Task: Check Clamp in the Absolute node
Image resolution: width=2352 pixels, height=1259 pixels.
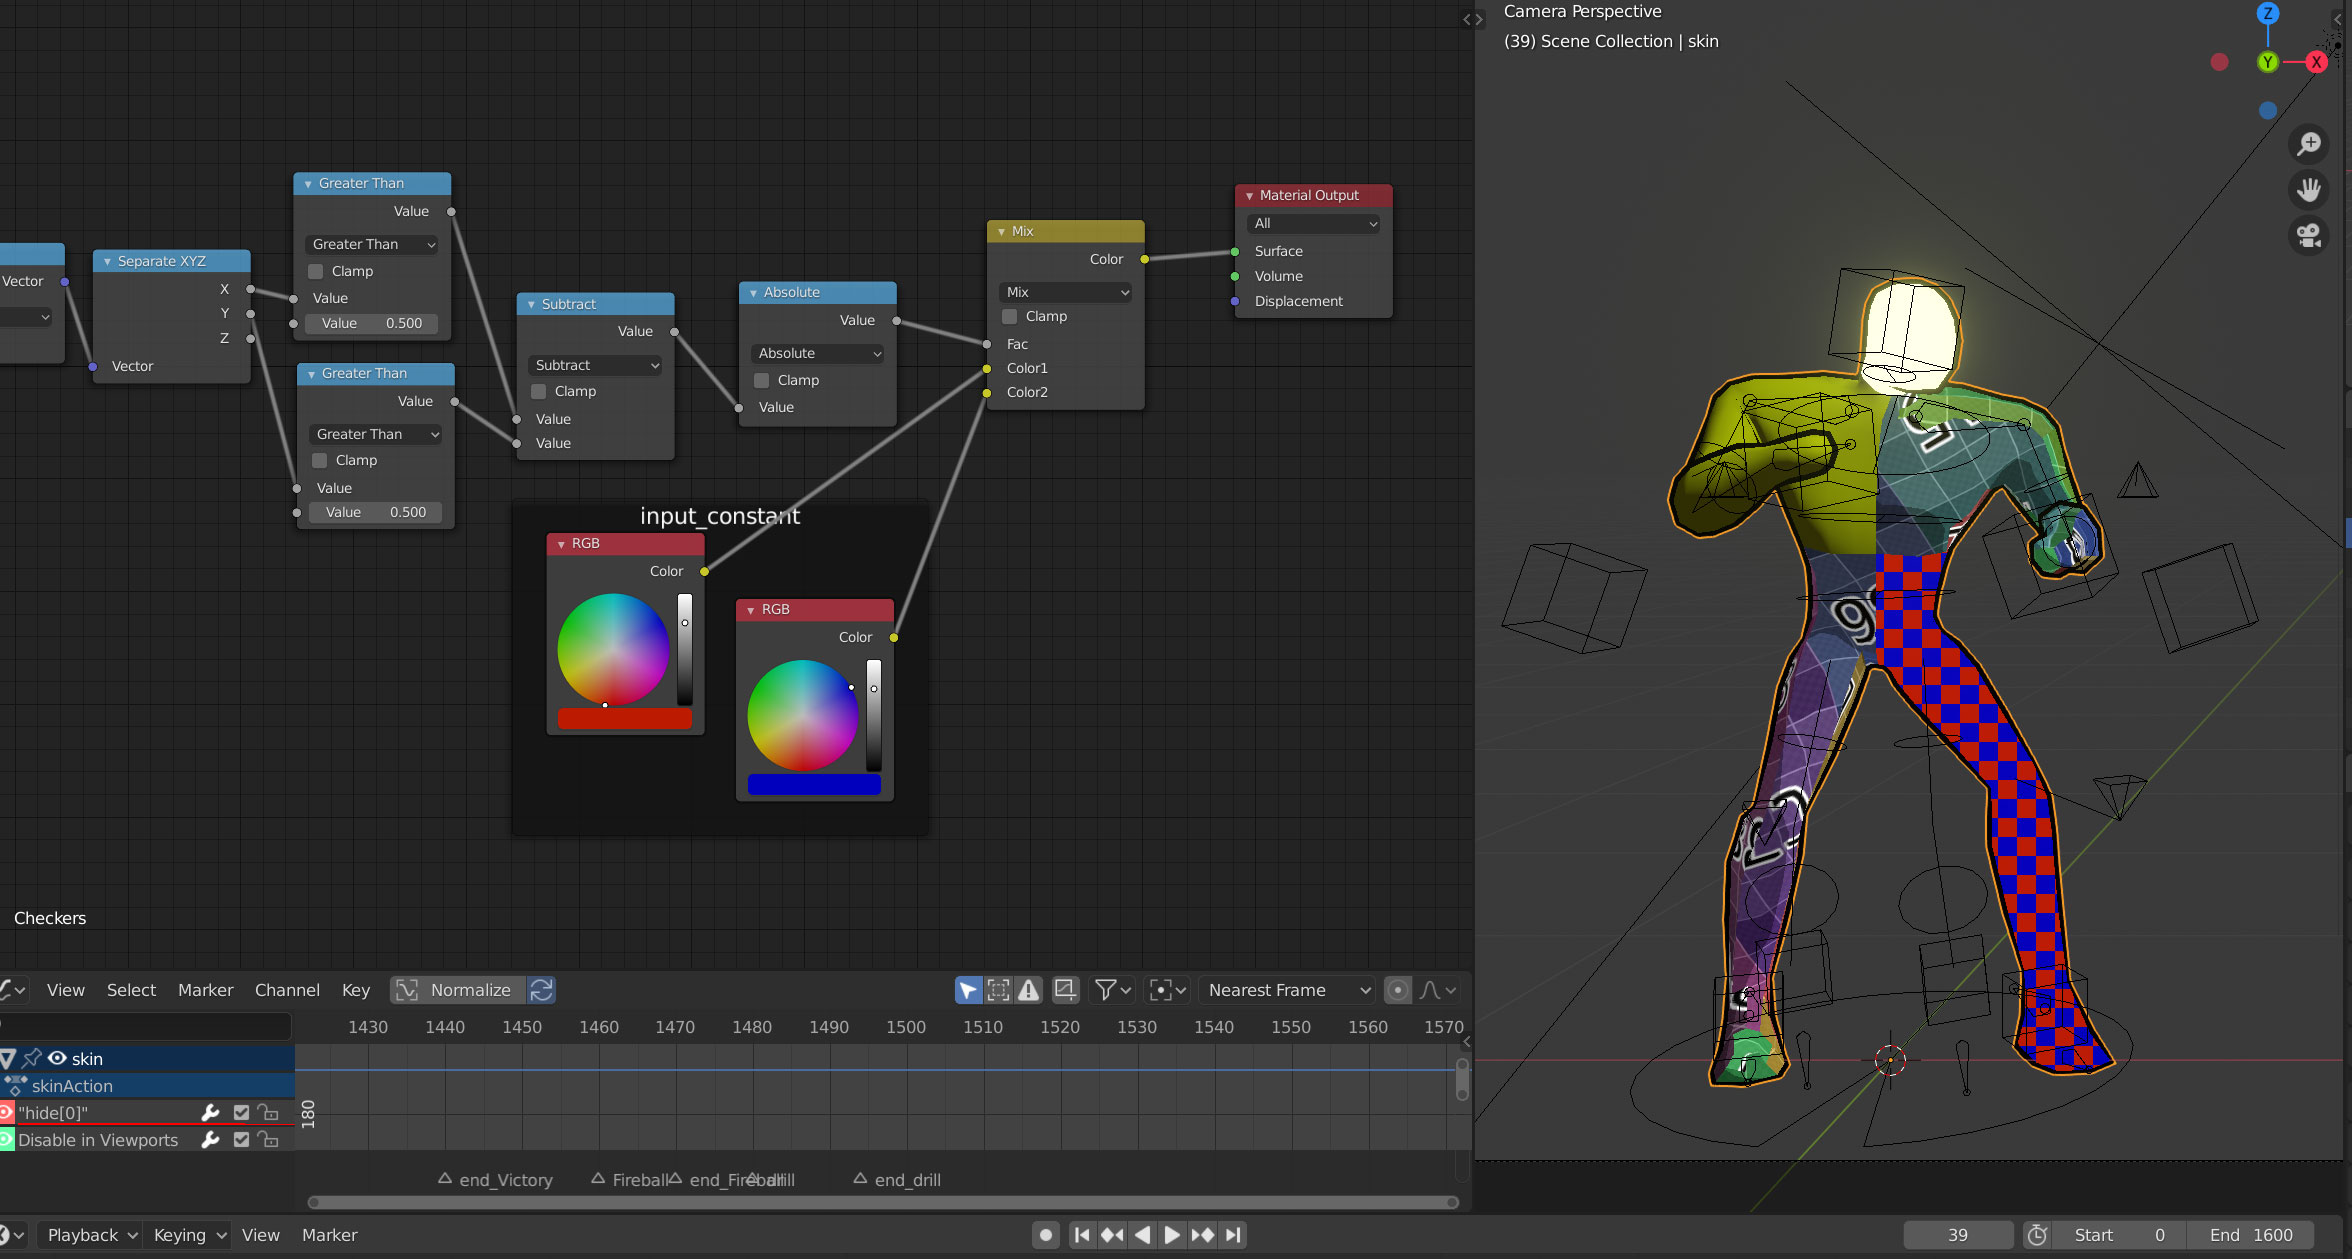Action: click(x=762, y=381)
